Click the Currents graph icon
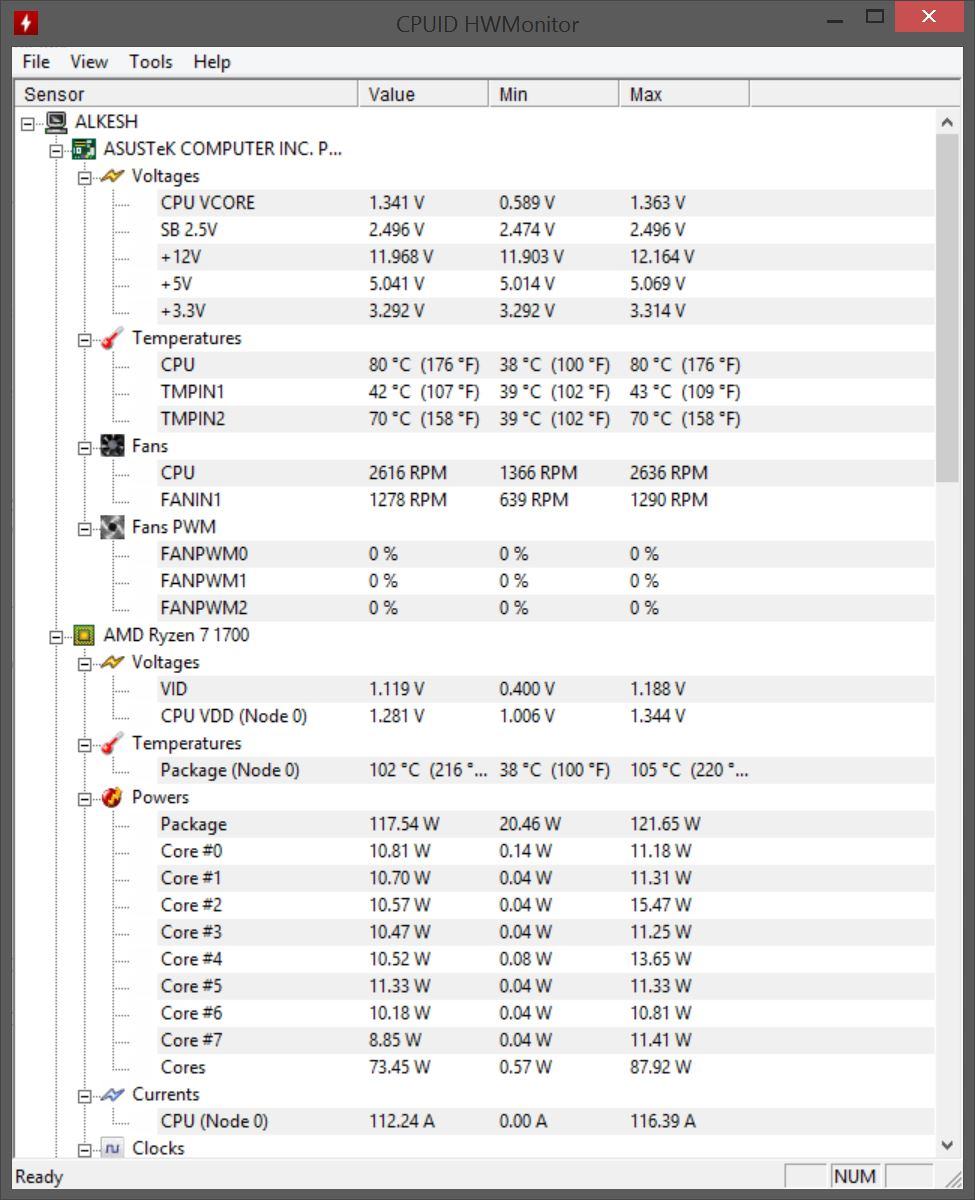Image resolution: width=975 pixels, height=1200 pixels. click(x=112, y=1095)
